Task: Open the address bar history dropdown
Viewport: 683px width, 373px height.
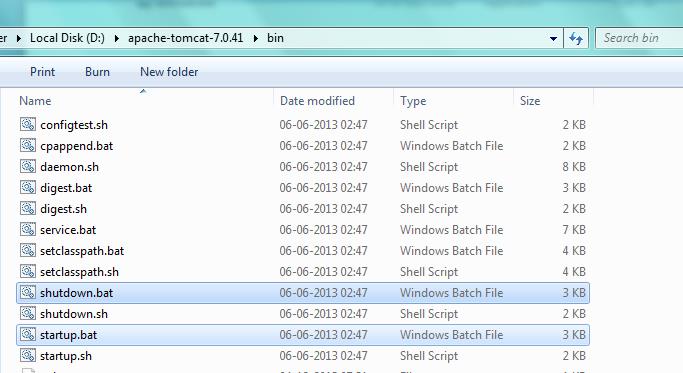Action: point(553,38)
